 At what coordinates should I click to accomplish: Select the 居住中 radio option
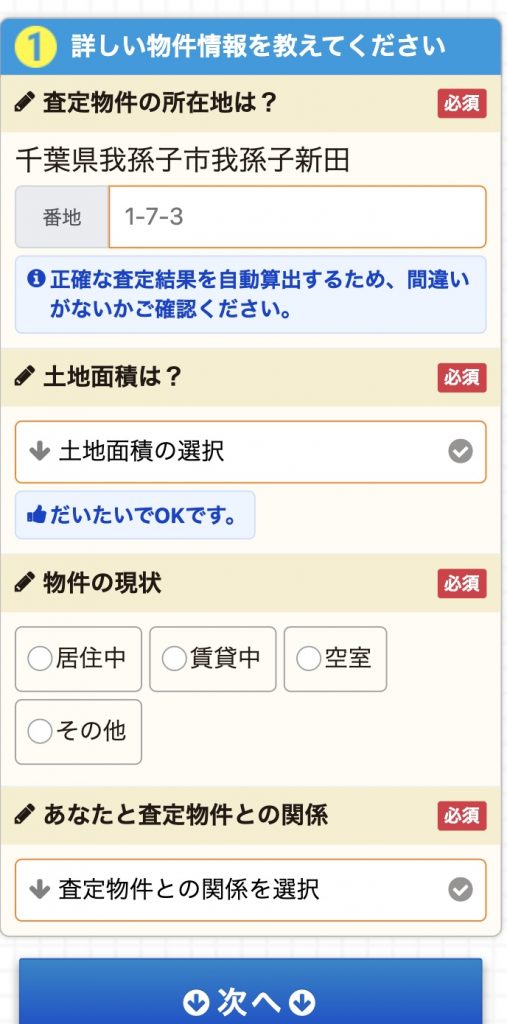pyautogui.click(x=78, y=659)
